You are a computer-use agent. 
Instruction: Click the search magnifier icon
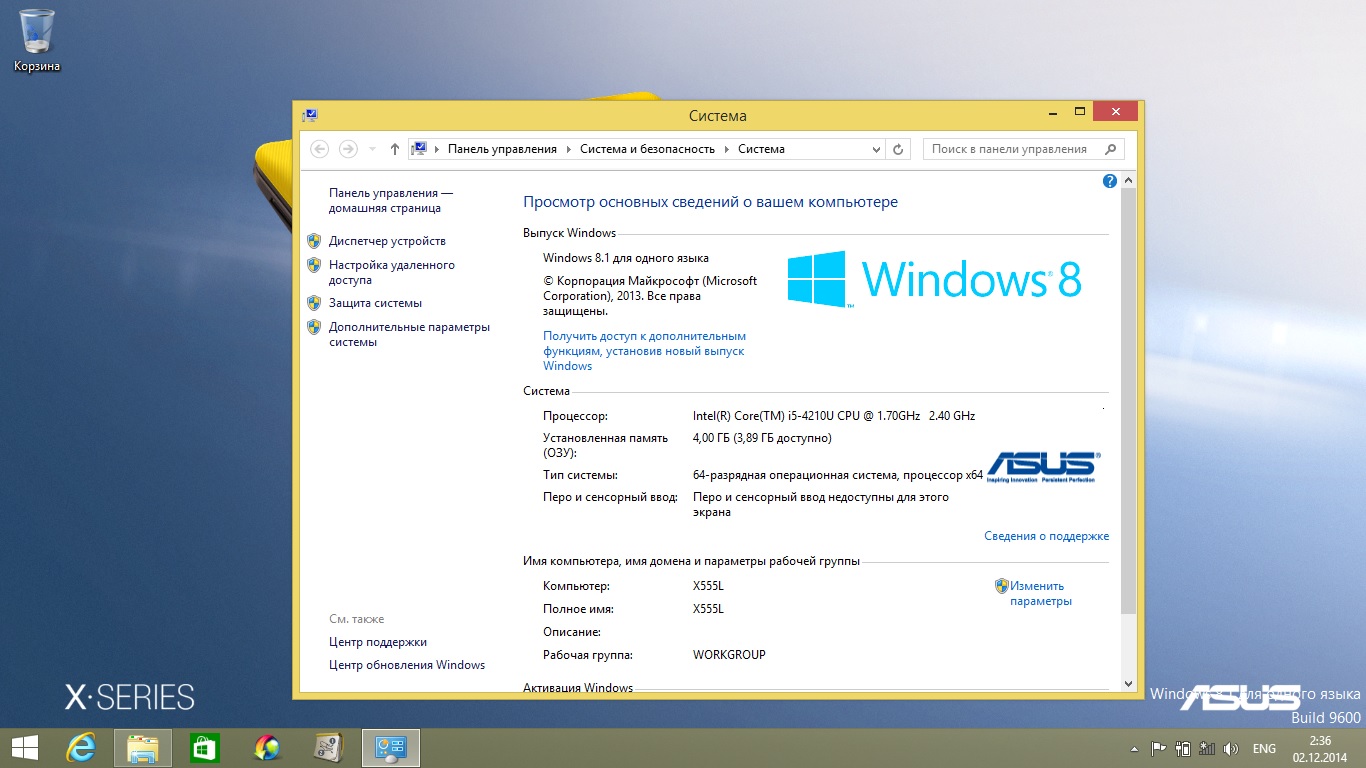pos(1110,149)
